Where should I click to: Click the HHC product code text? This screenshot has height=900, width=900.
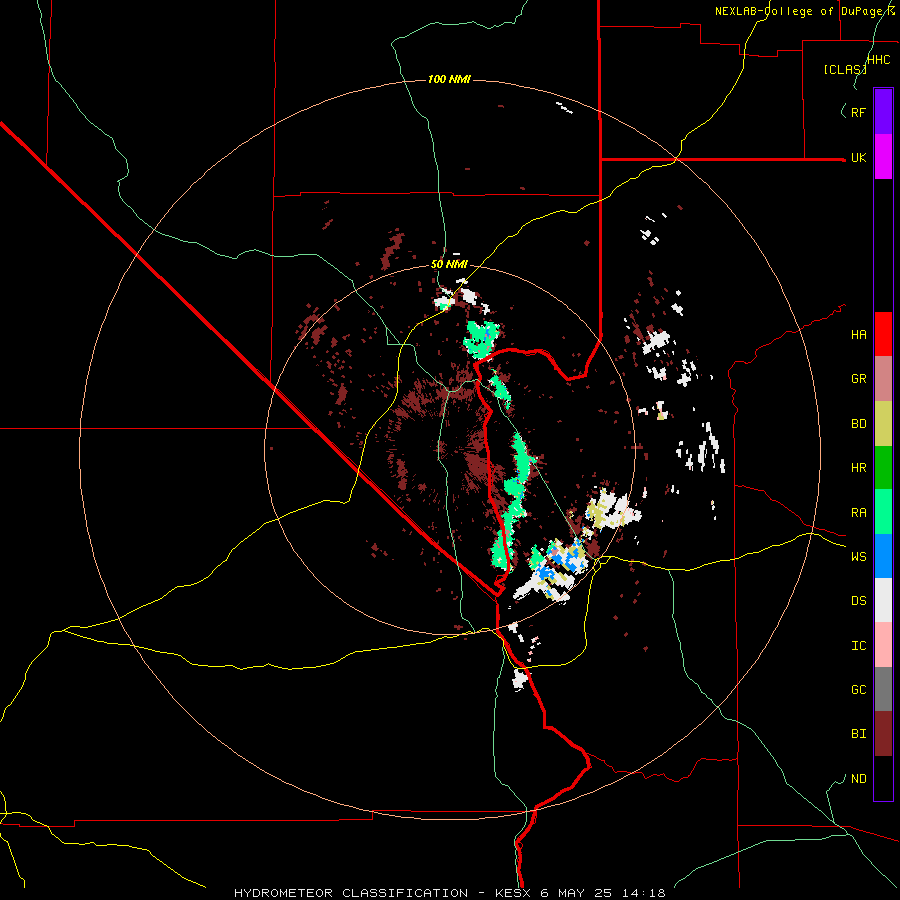coord(879,60)
